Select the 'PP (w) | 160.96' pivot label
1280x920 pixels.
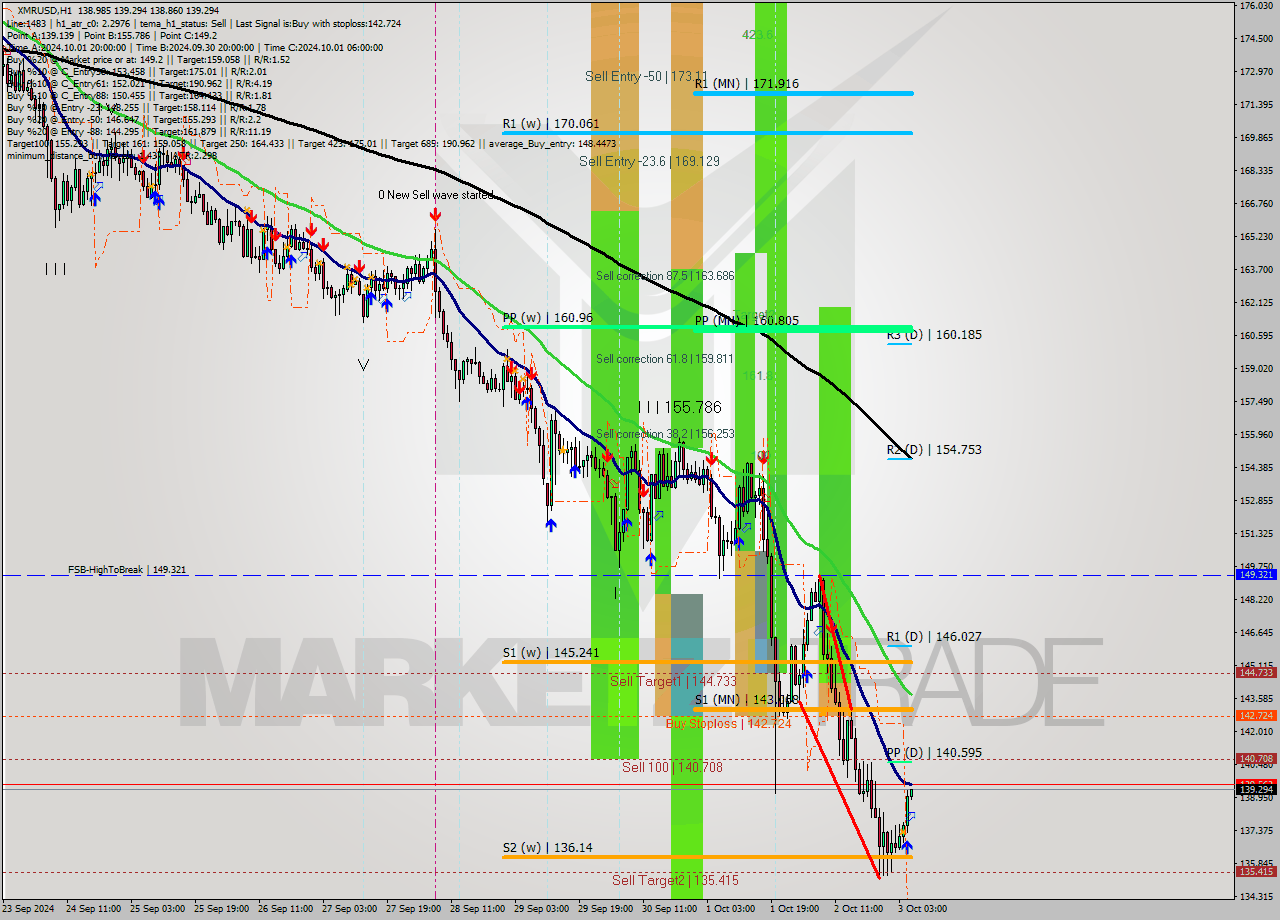point(548,318)
